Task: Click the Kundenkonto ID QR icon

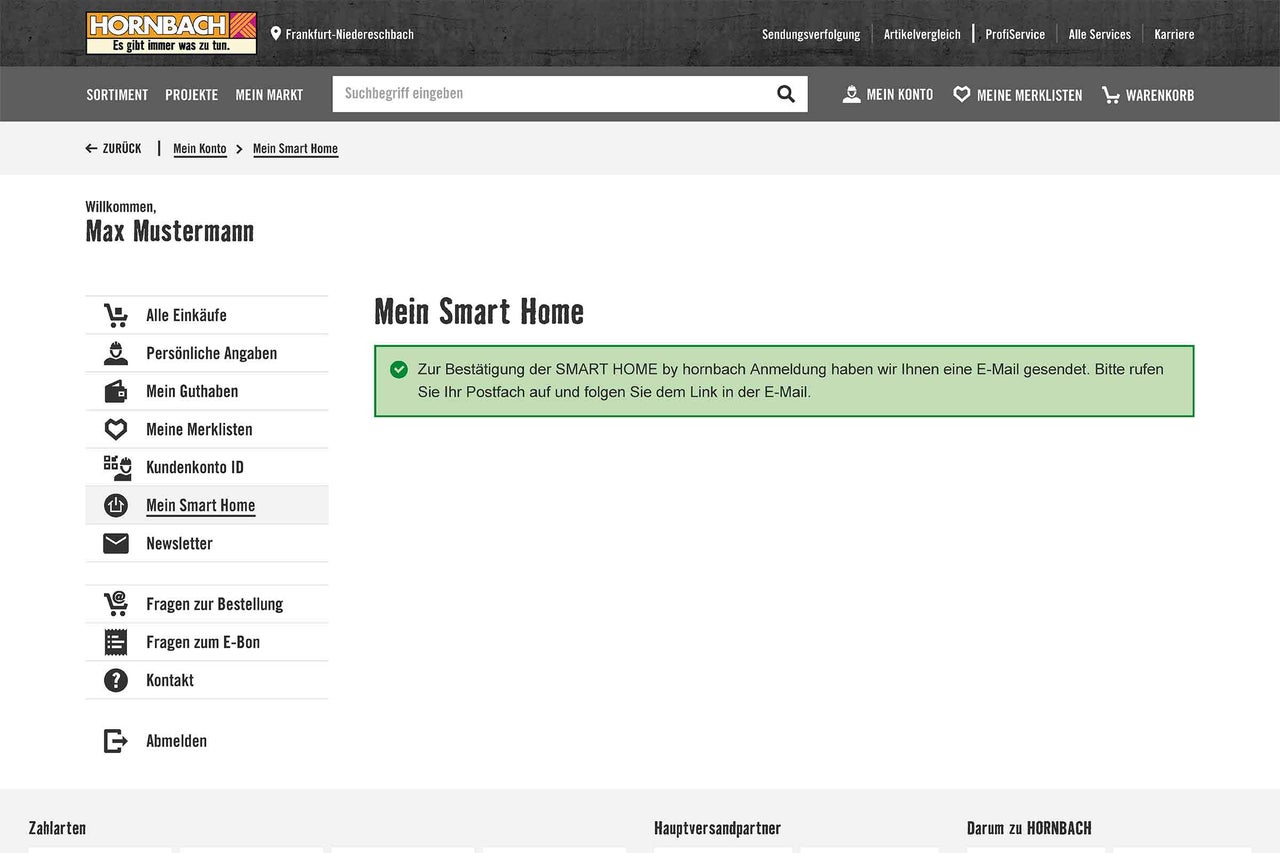Action: click(x=117, y=468)
